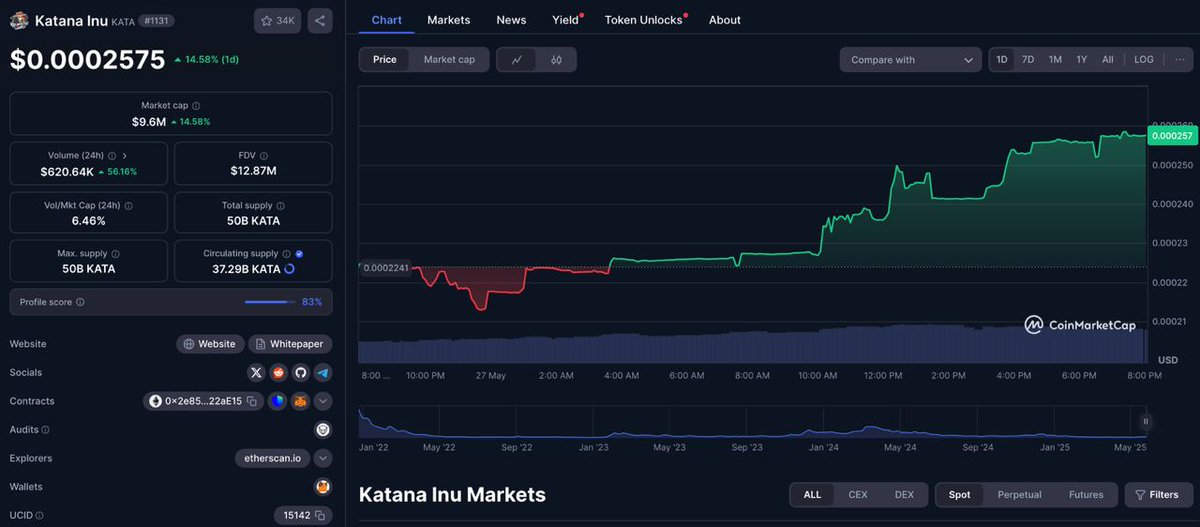This screenshot has height=527, width=1200.
Task: Open the Yield tab
Action: [566, 20]
